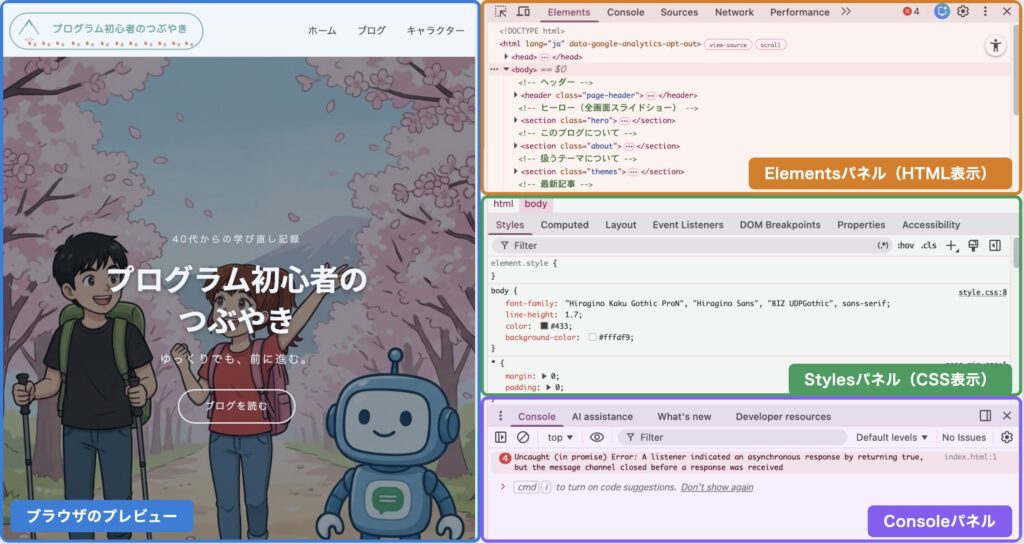Viewport: 1024px width, 544px height.
Task: Open the Computed tab
Action: (x=564, y=225)
